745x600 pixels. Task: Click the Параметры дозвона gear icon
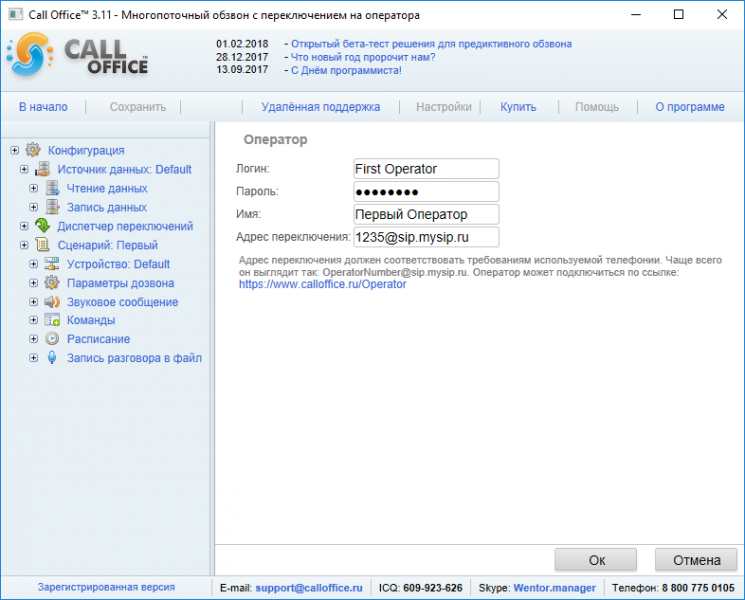click(52, 283)
